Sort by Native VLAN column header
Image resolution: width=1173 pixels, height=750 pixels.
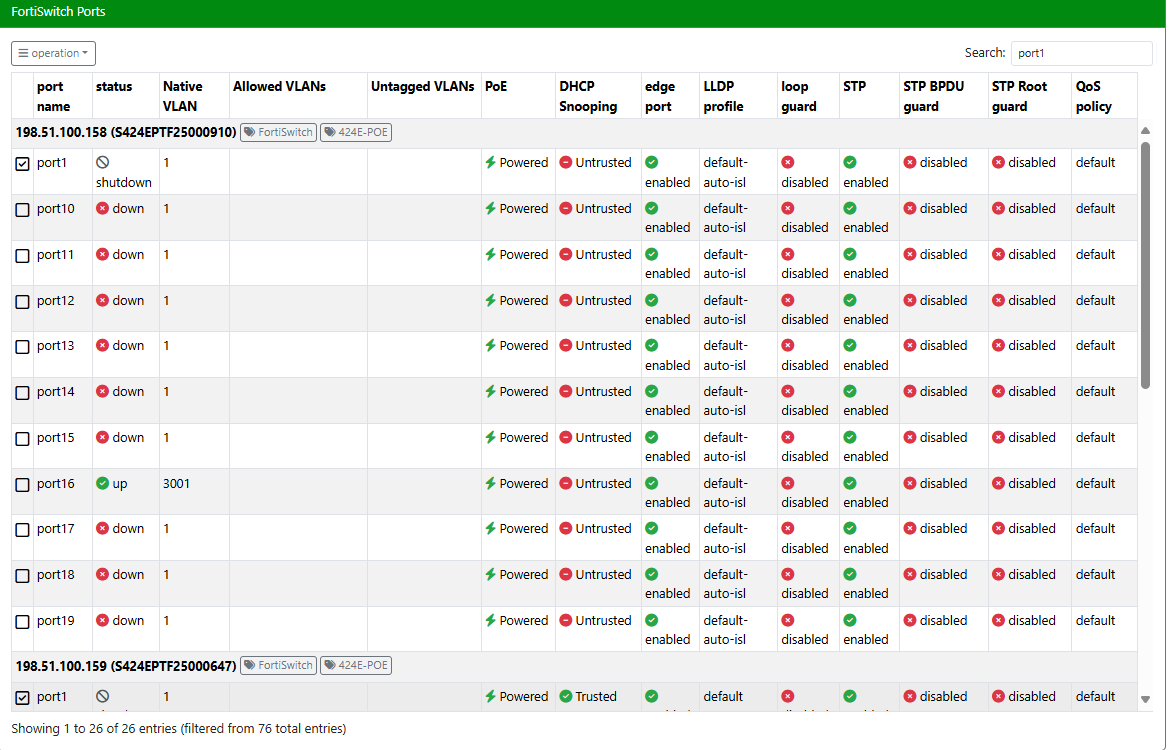point(182,96)
